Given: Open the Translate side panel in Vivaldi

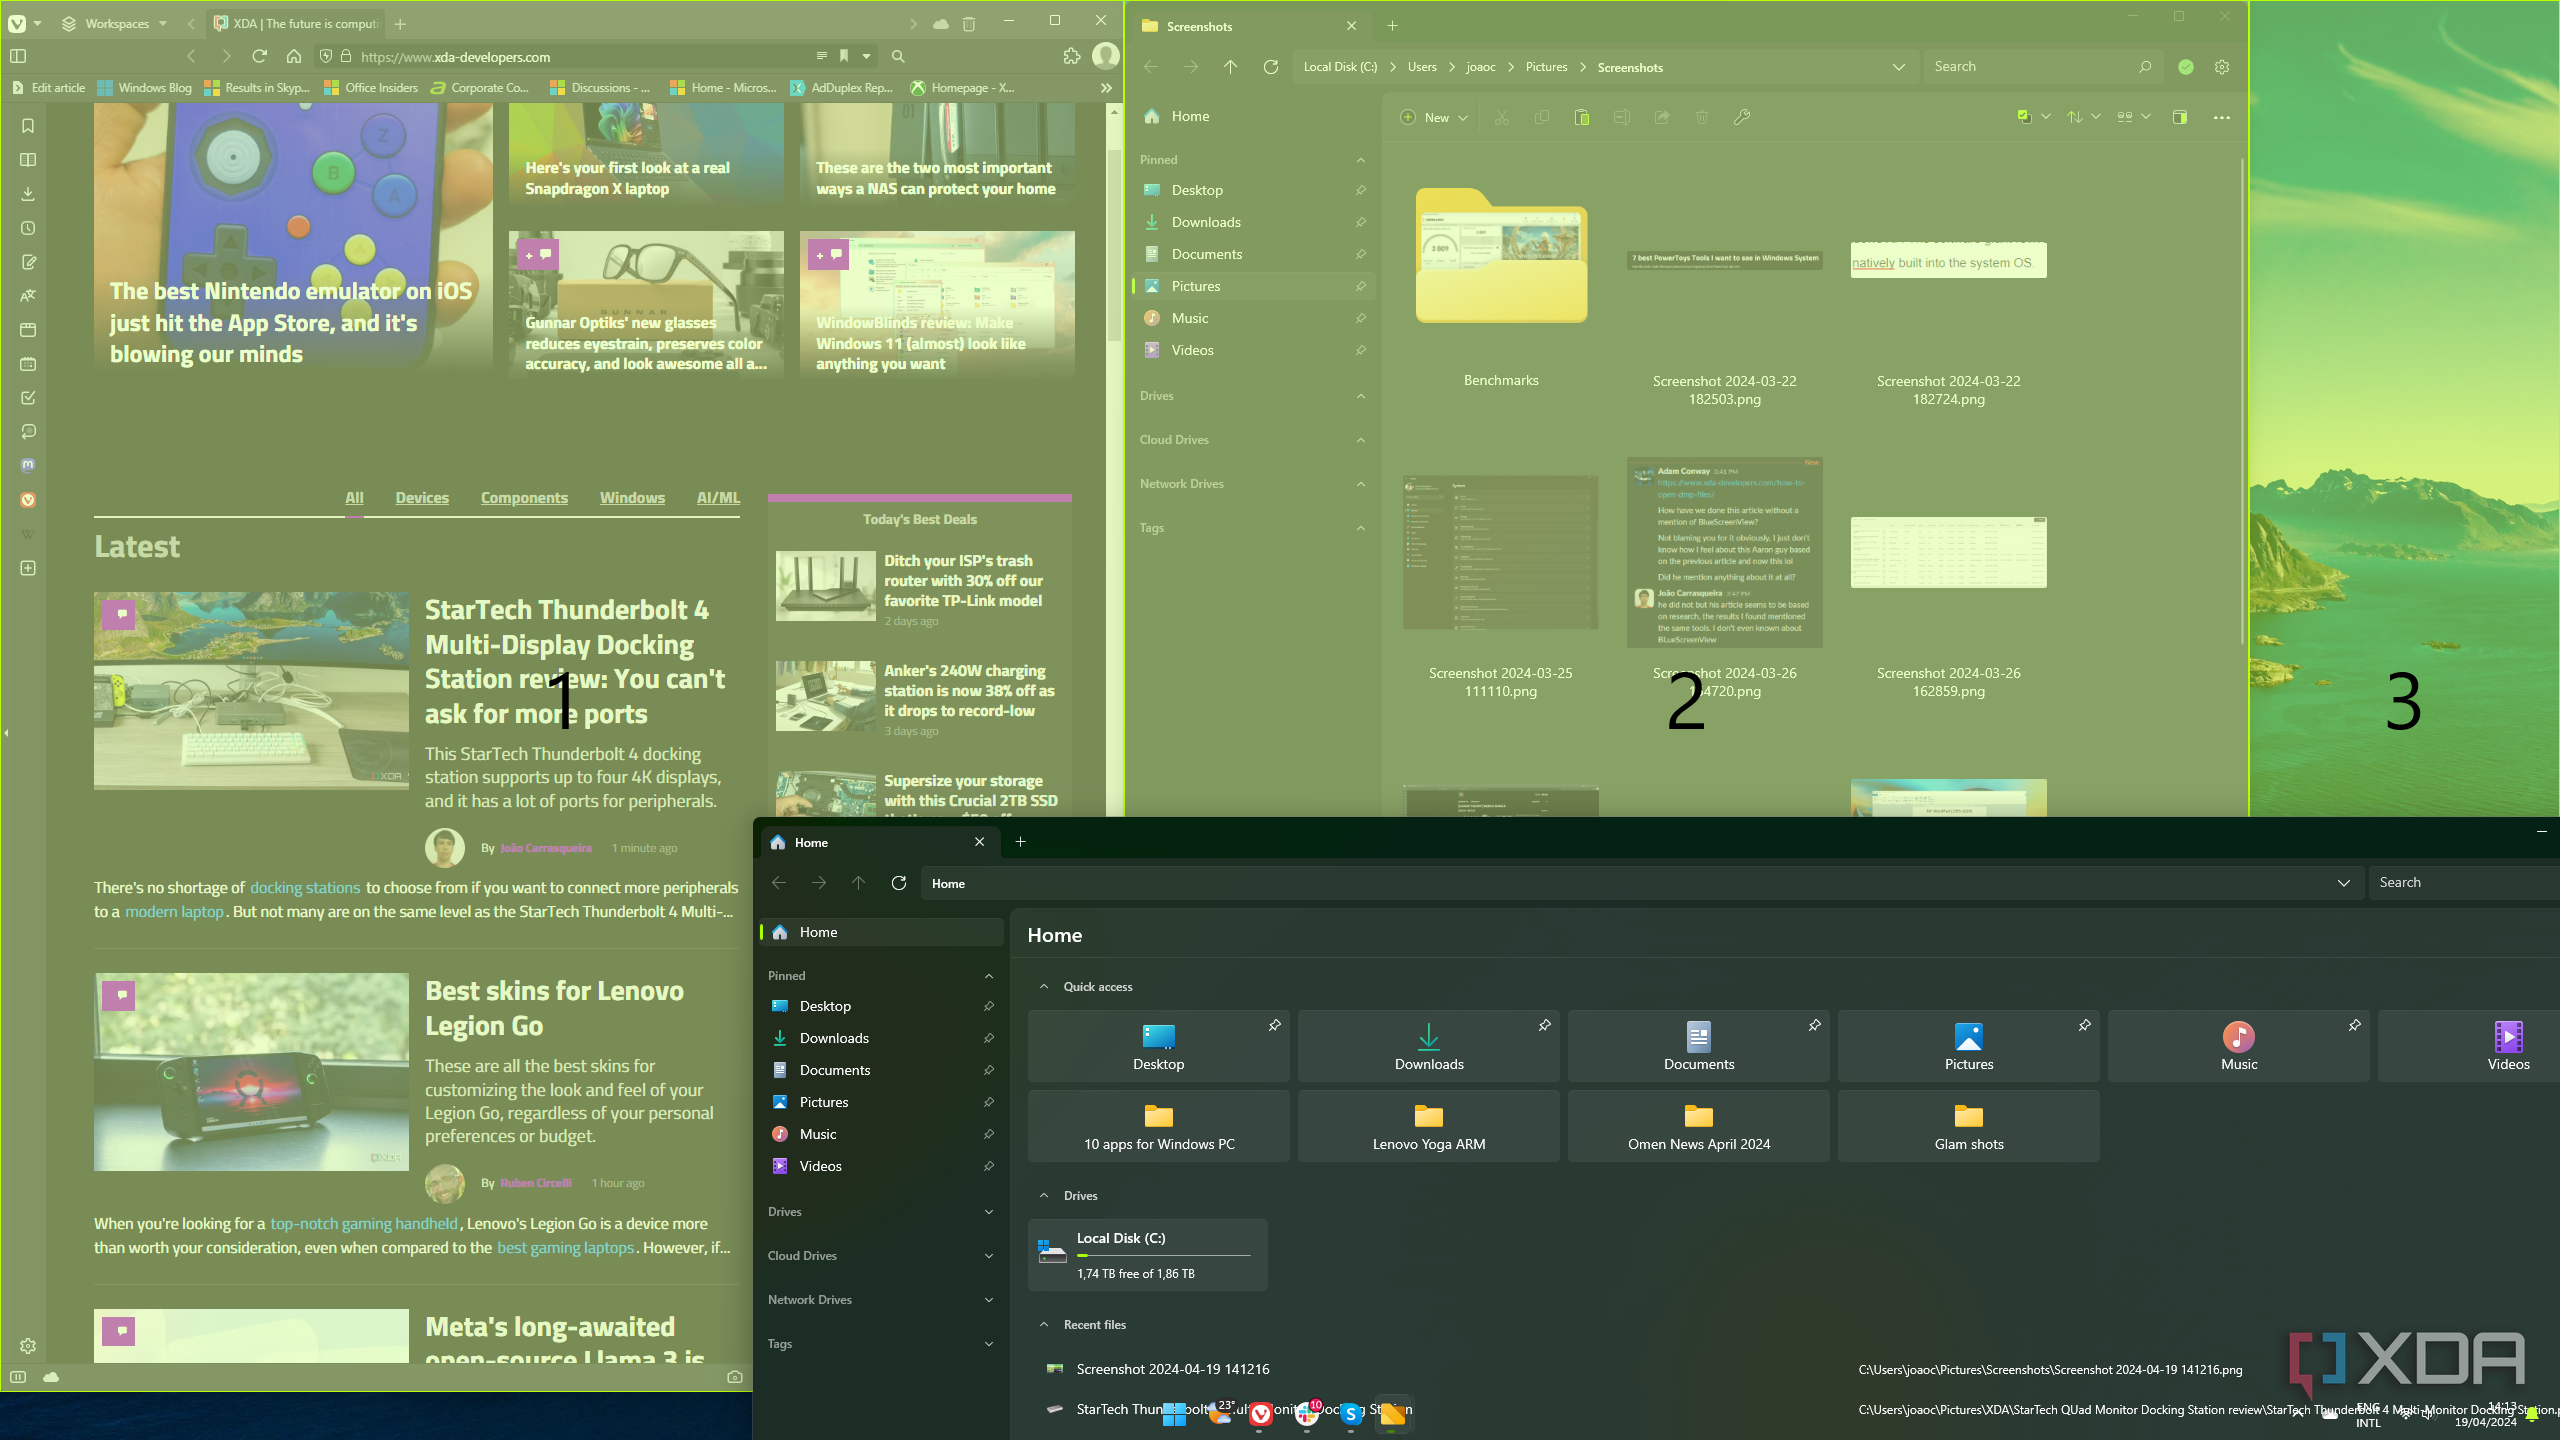Looking at the screenshot, I should pyautogui.click(x=28, y=296).
